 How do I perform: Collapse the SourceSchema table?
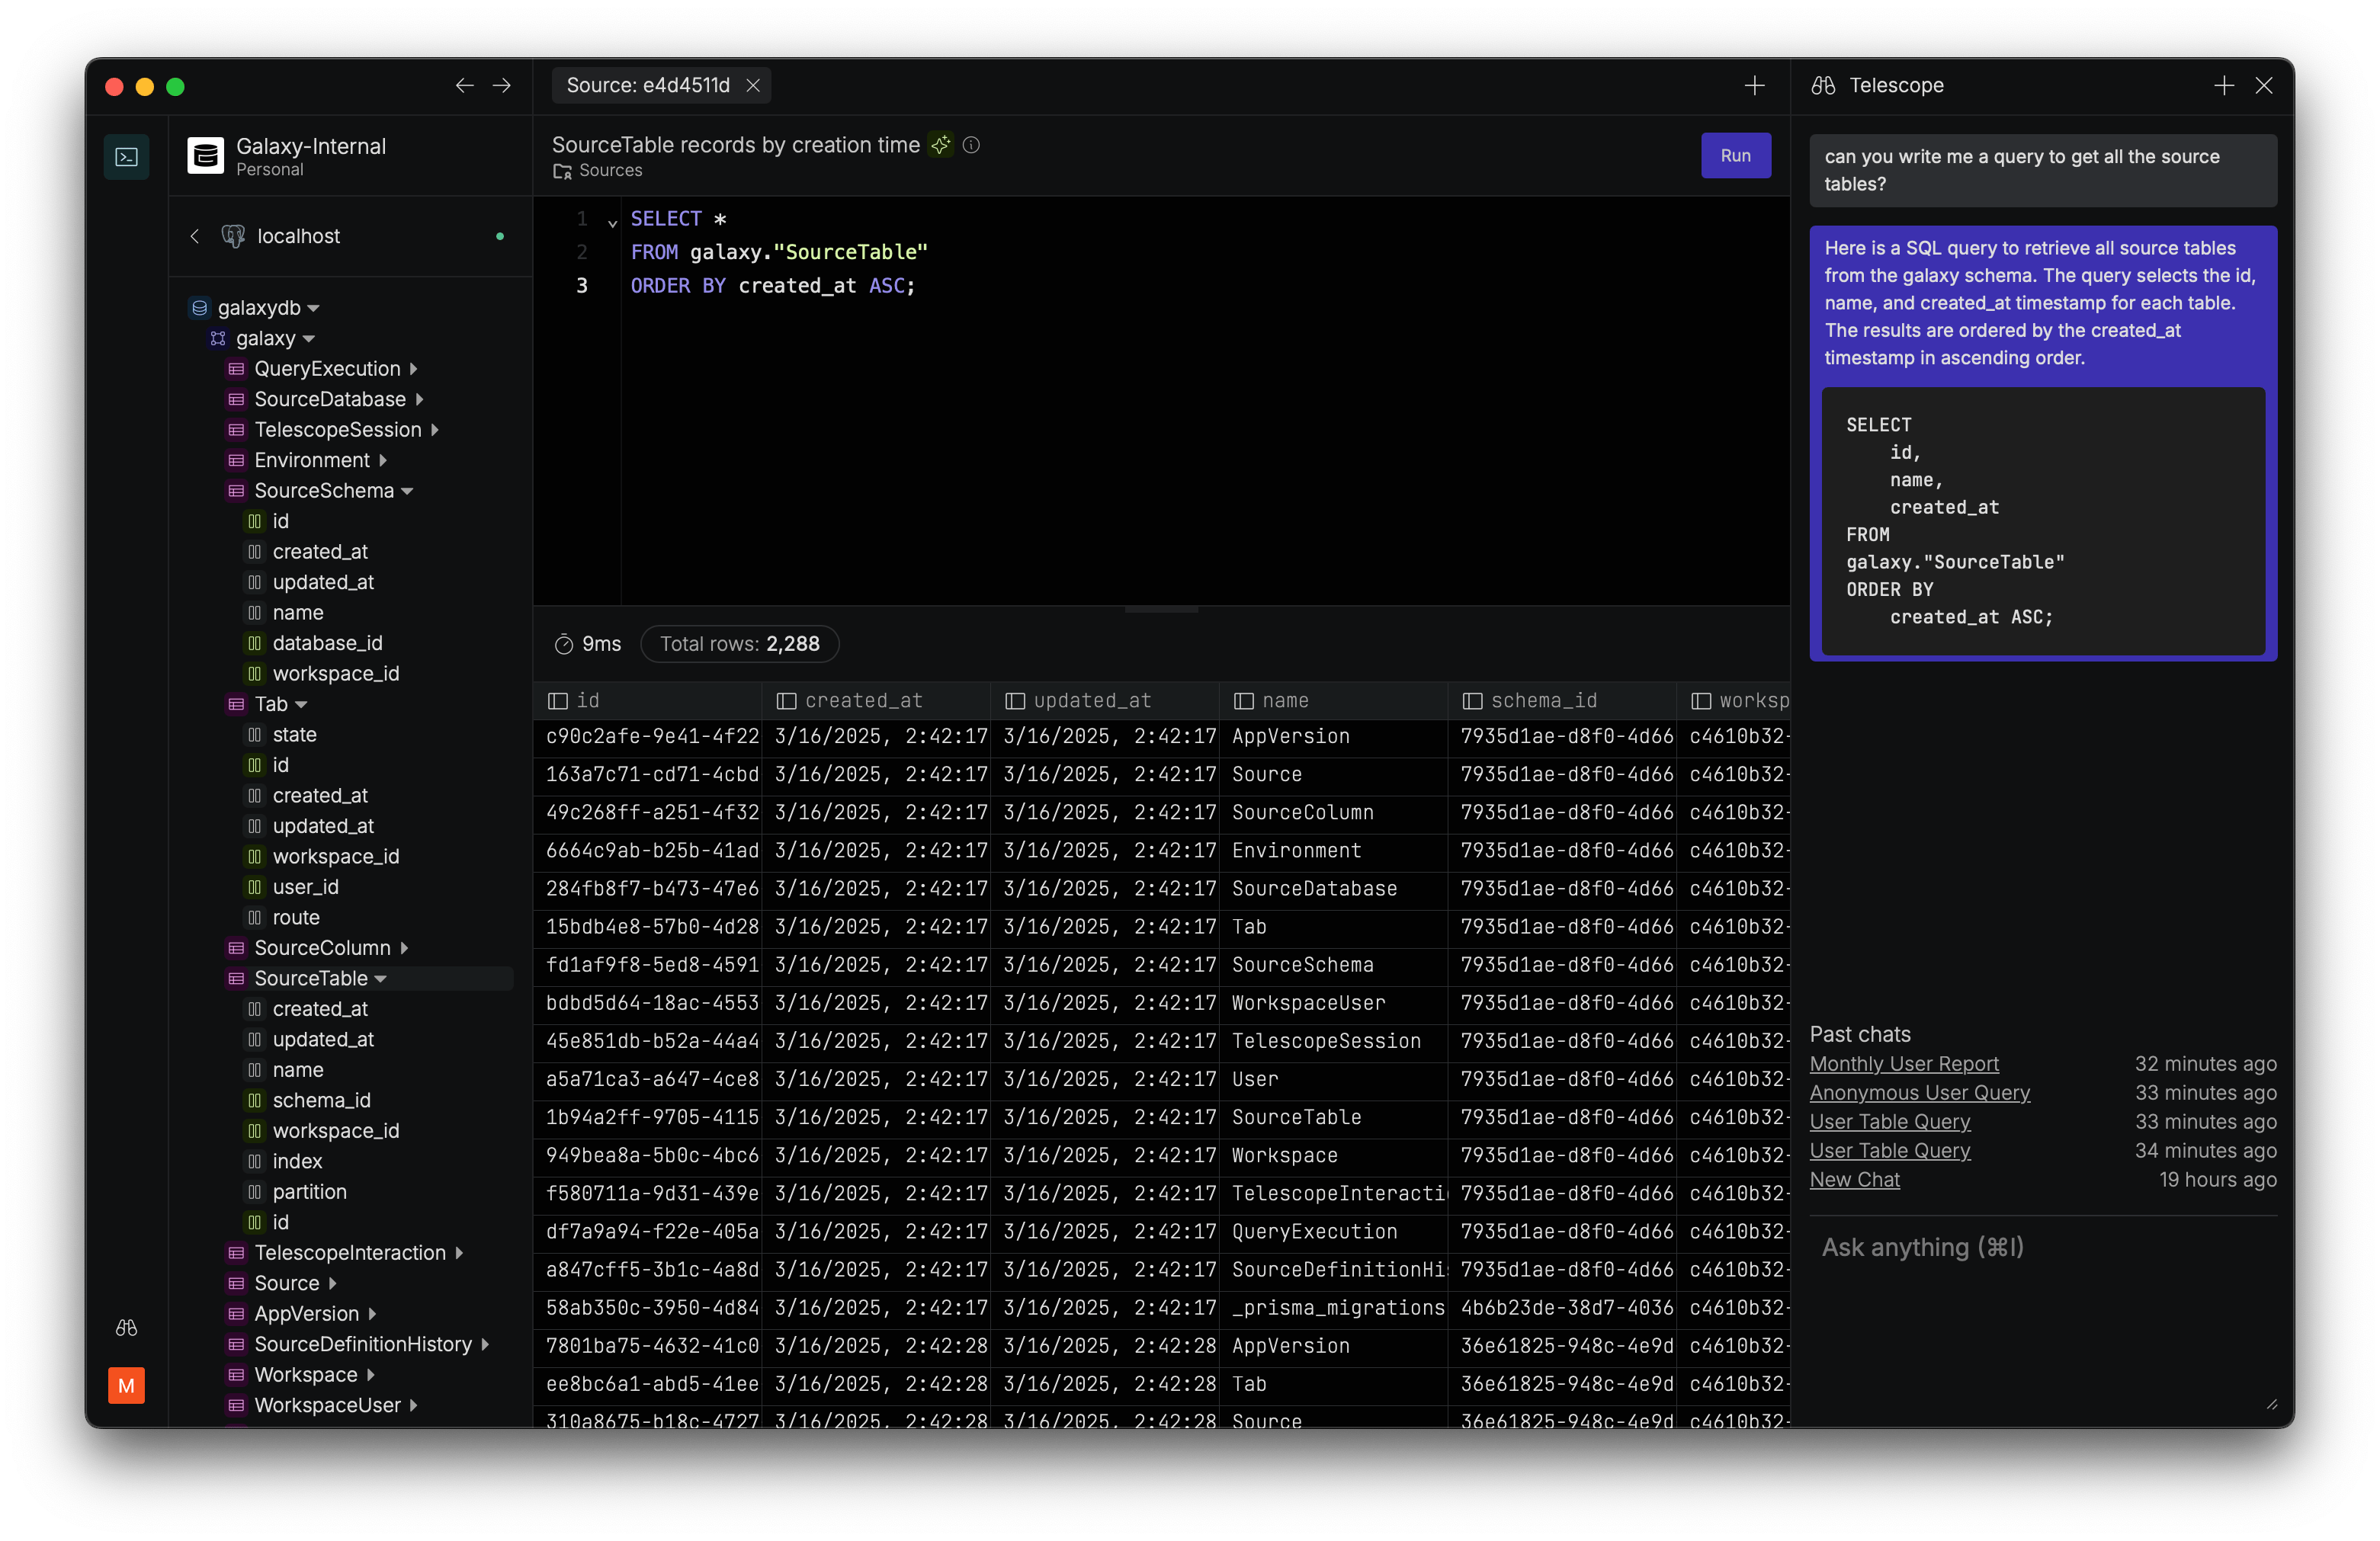point(407,491)
